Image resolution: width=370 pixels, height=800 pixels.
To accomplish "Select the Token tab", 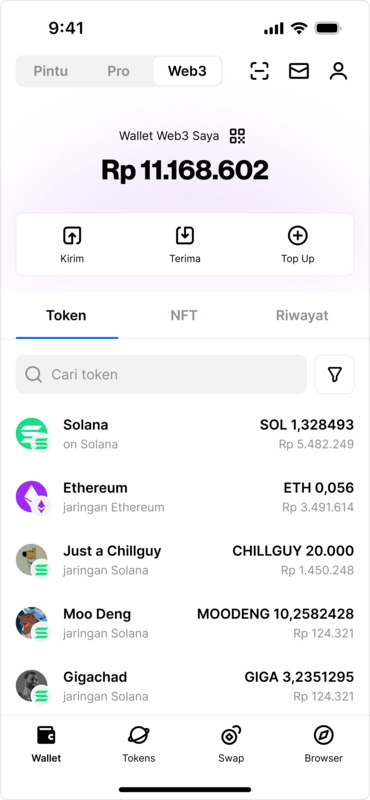I will point(66,315).
